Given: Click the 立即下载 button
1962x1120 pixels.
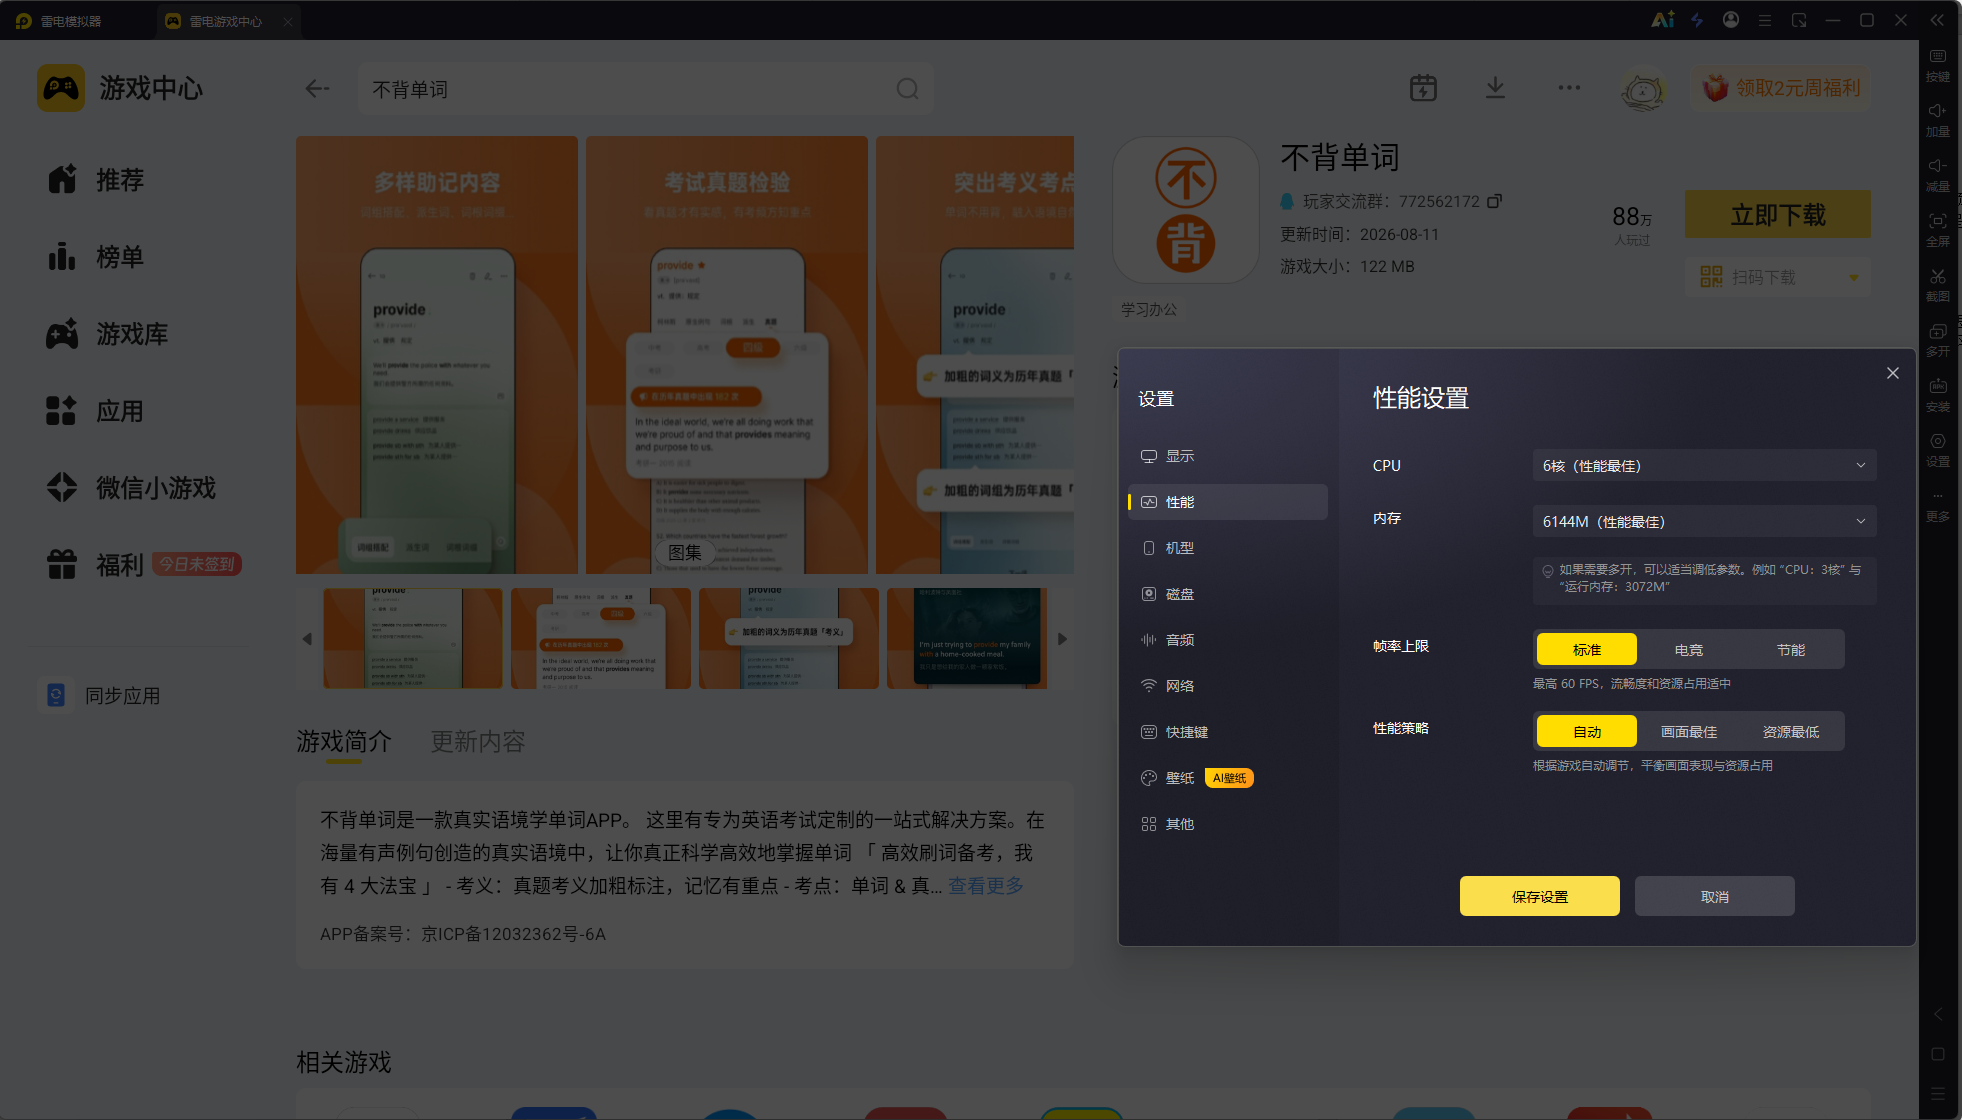Looking at the screenshot, I should click(x=1778, y=214).
